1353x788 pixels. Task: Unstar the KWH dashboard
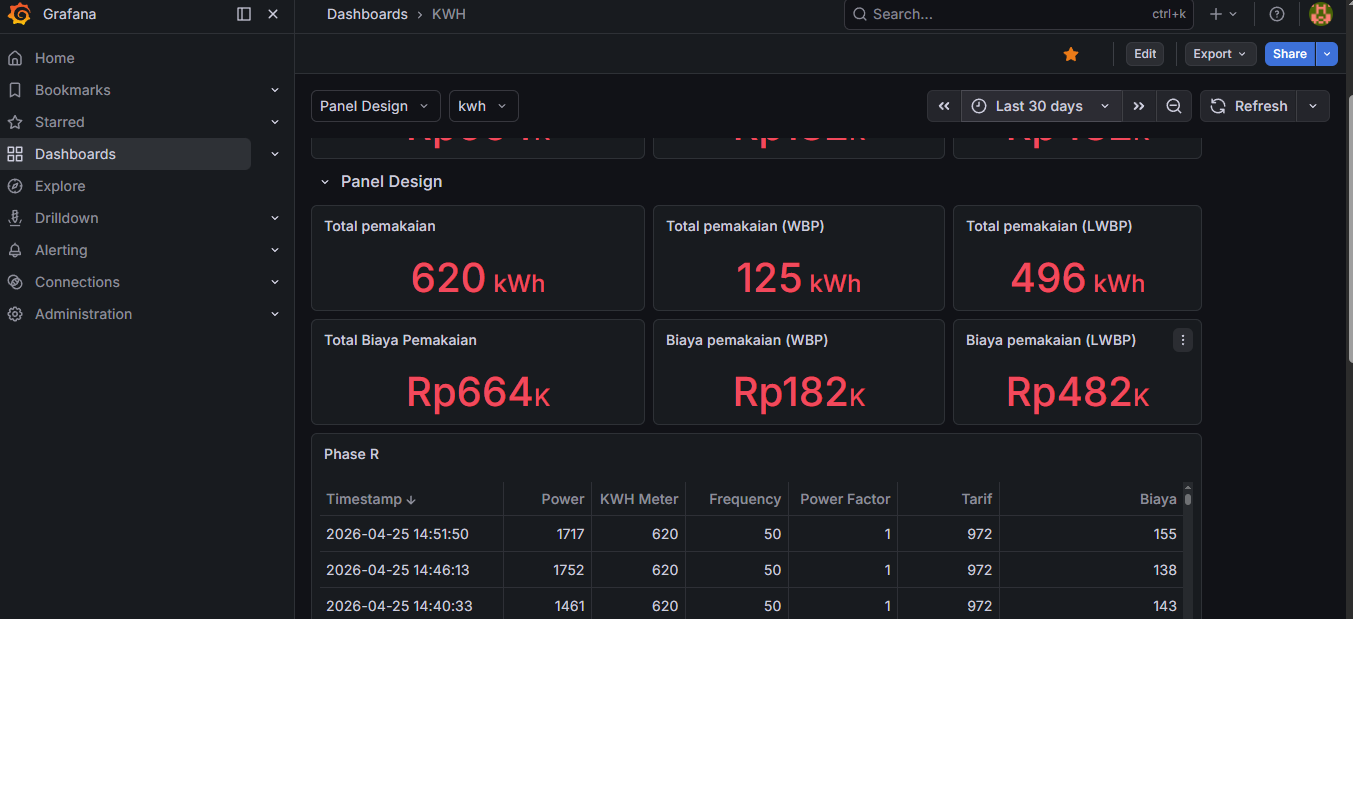coord(1071,54)
